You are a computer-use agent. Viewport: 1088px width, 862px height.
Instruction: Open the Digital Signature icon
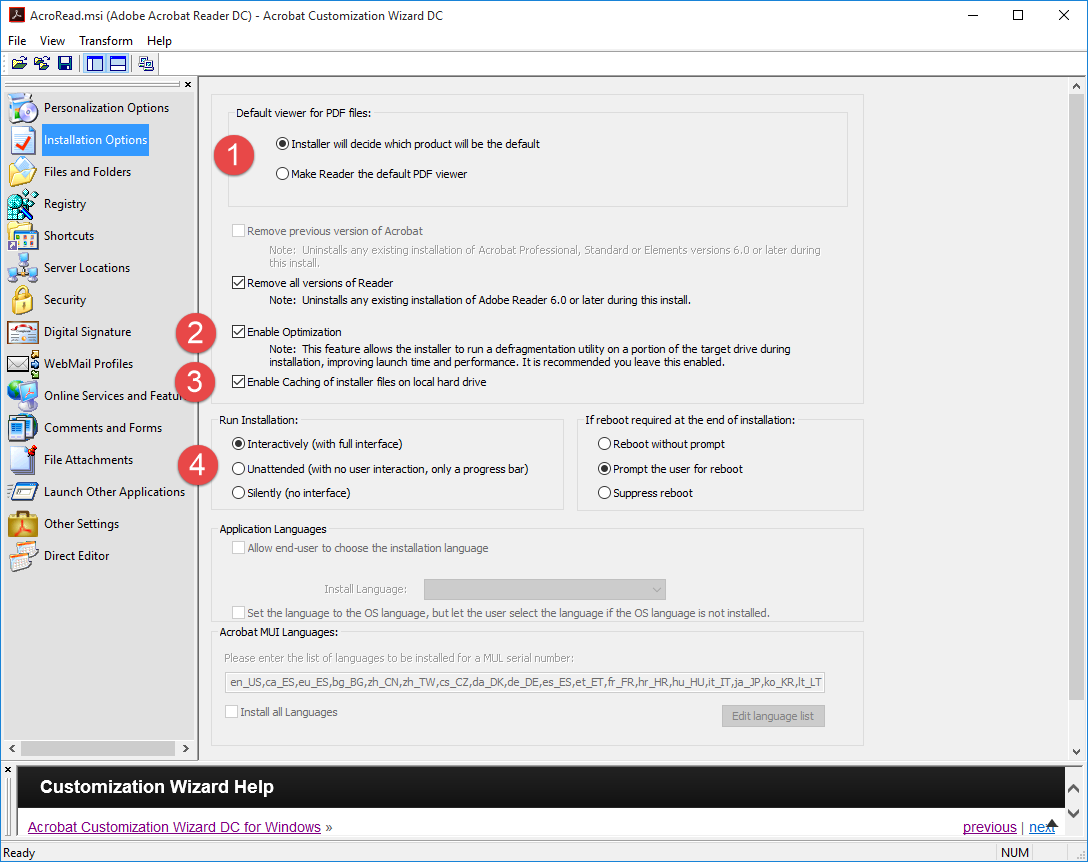[23, 332]
